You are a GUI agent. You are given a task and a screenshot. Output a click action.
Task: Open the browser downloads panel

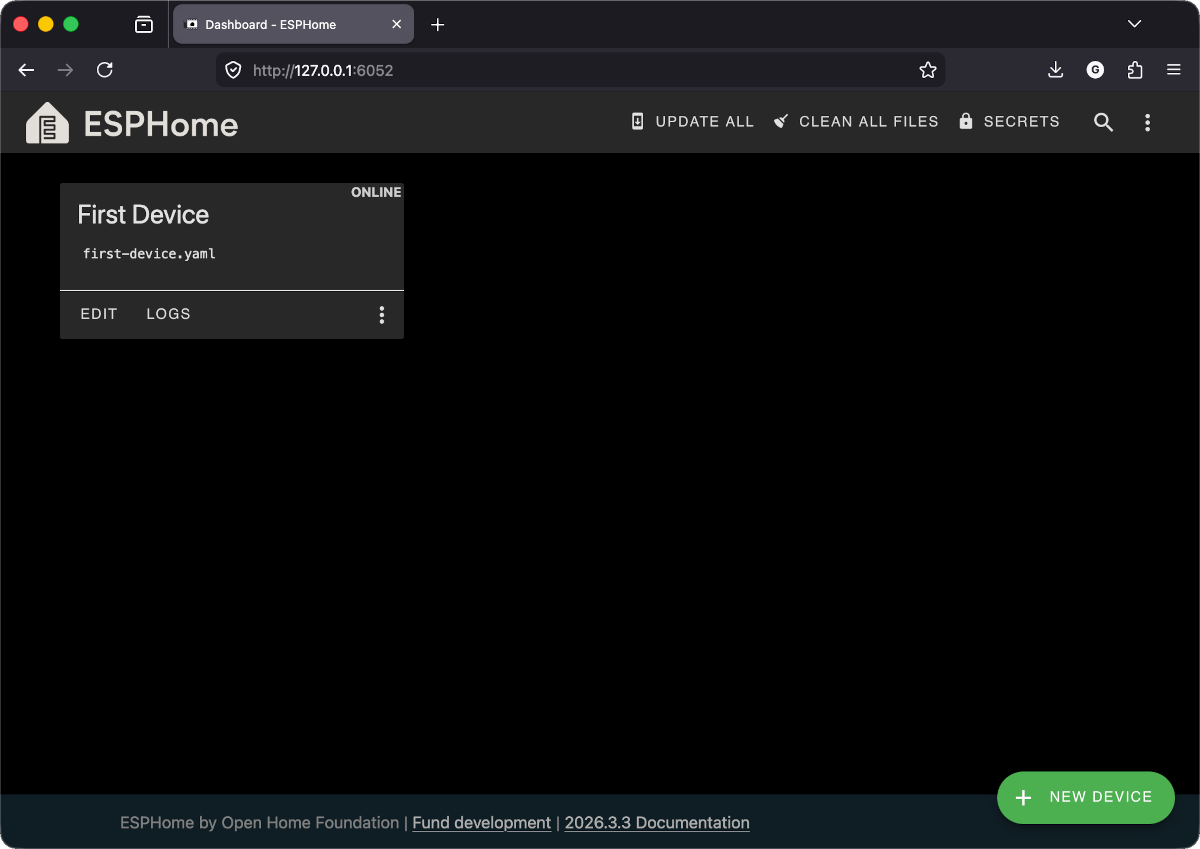pos(1055,70)
